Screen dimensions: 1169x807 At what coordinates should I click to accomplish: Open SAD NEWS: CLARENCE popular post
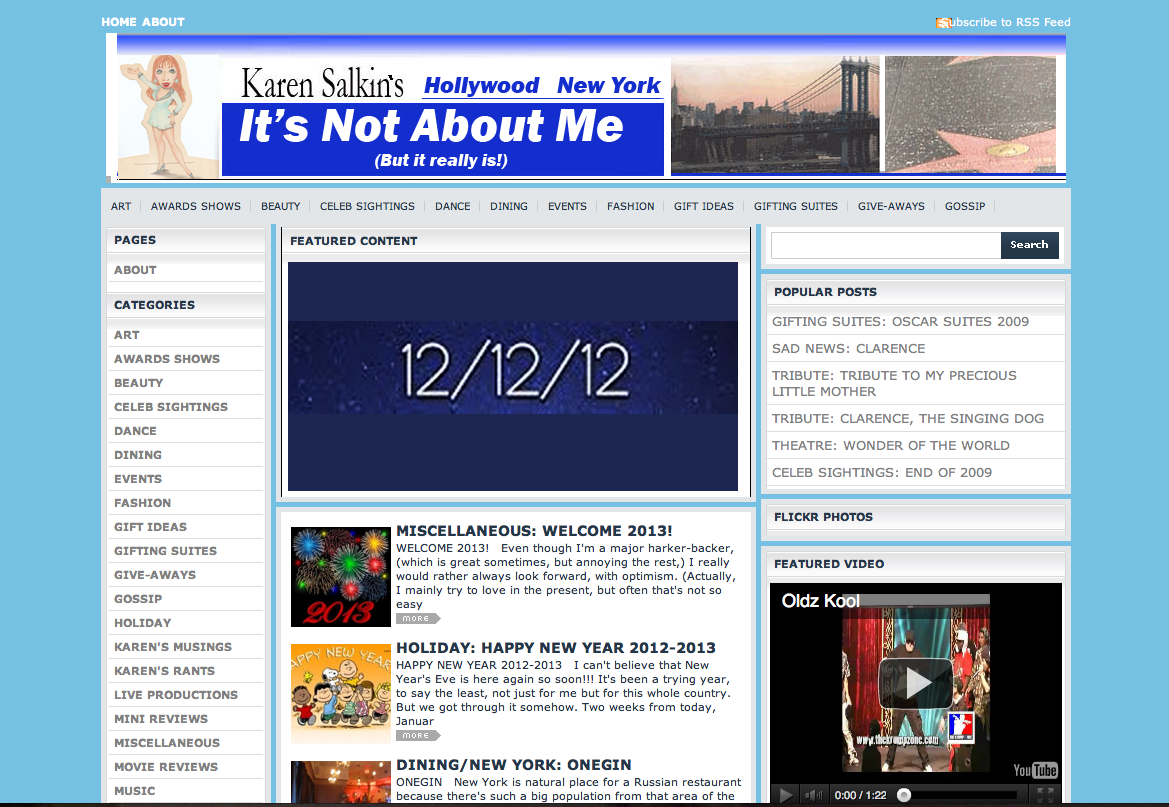[x=848, y=348]
